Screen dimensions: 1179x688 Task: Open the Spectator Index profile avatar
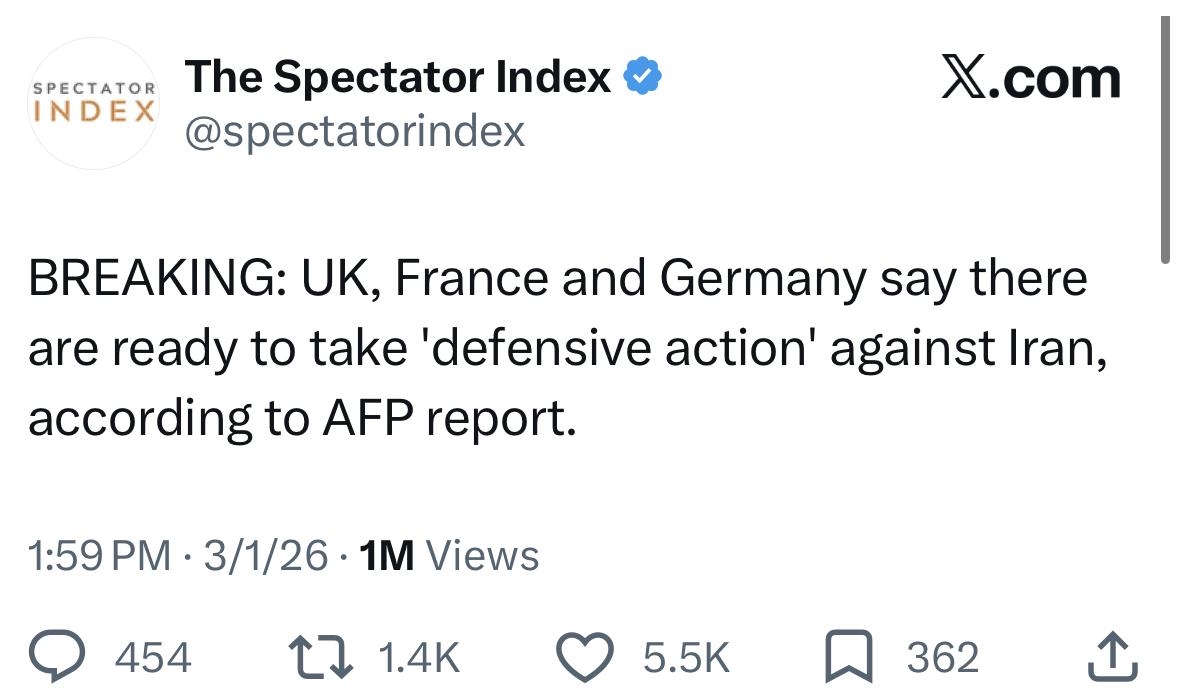tap(94, 103)
